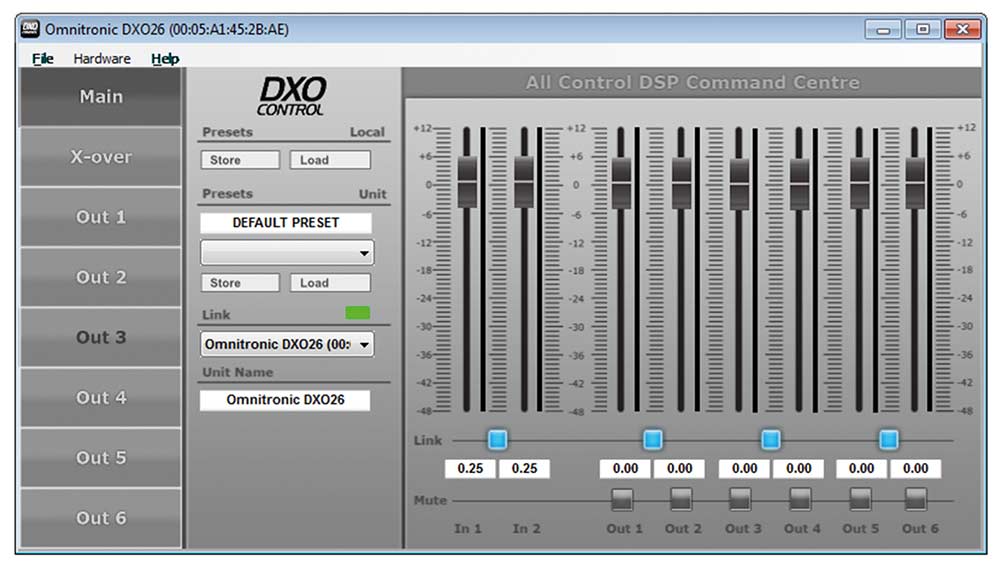Click the Out 3 fader knob
Viewport: 1000px width, 570px height.
[739, 184]
